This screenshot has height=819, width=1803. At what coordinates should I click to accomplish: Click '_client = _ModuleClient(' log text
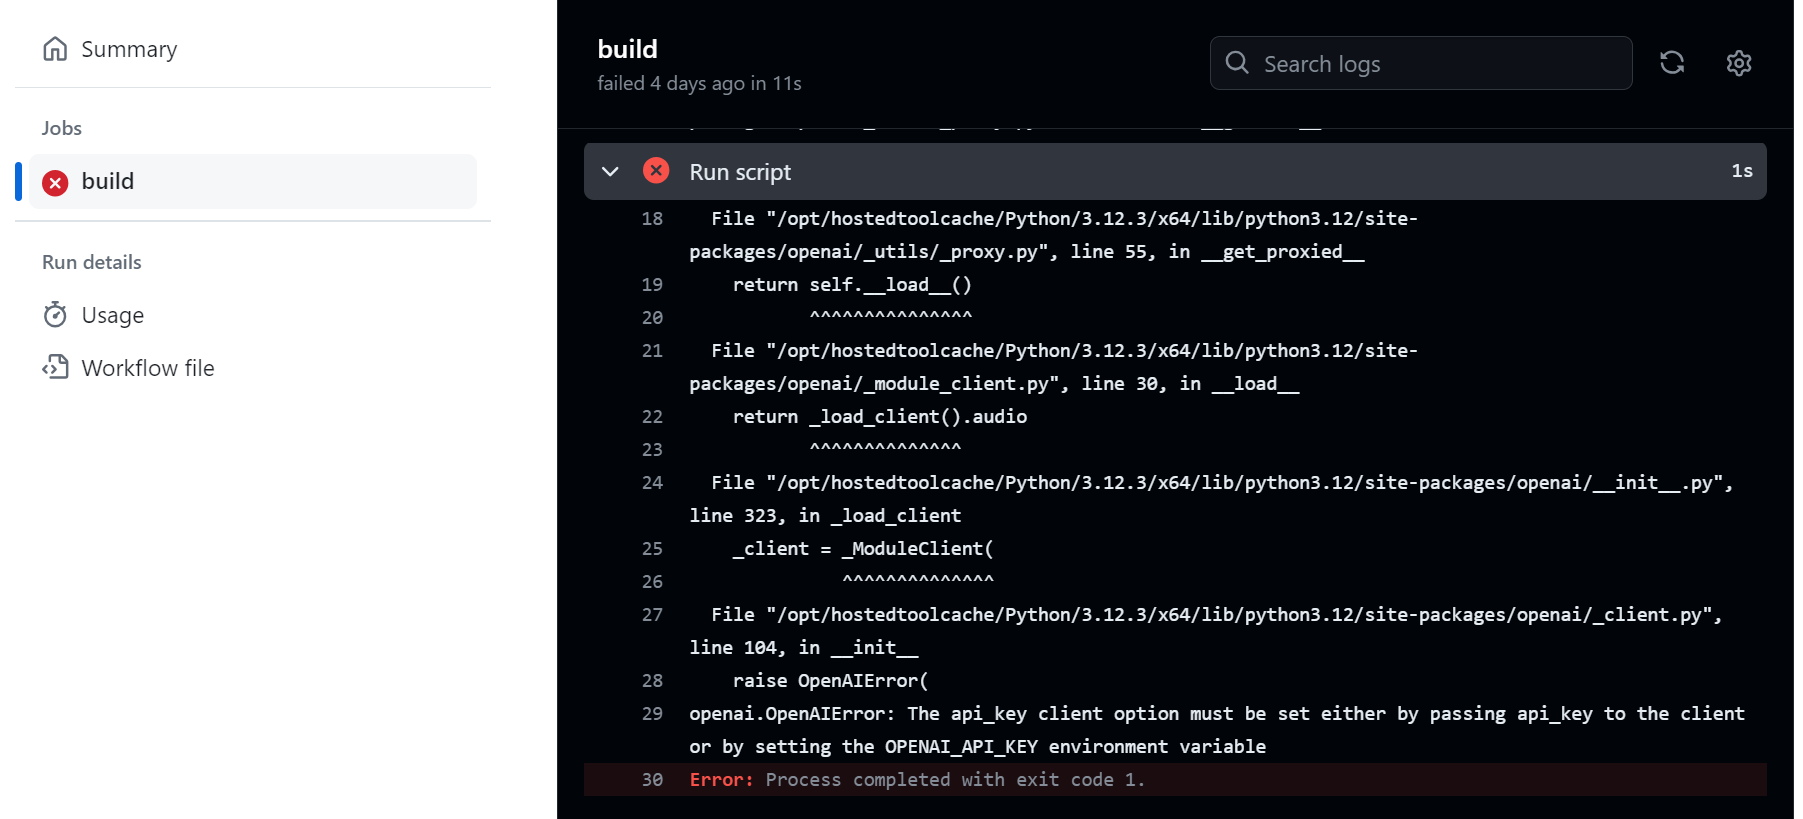coord(863,549)
